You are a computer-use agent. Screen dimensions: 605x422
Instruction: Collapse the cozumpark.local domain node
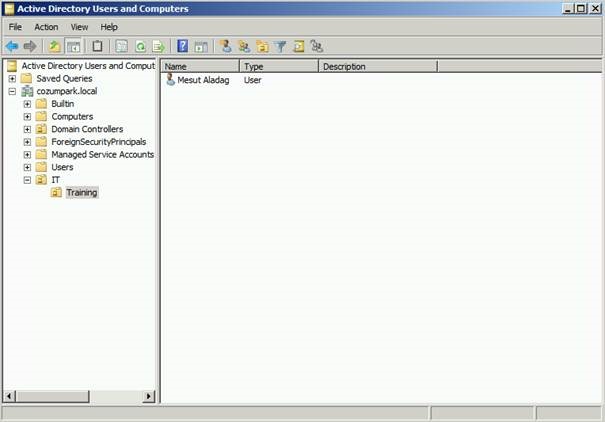click(12, 91)
